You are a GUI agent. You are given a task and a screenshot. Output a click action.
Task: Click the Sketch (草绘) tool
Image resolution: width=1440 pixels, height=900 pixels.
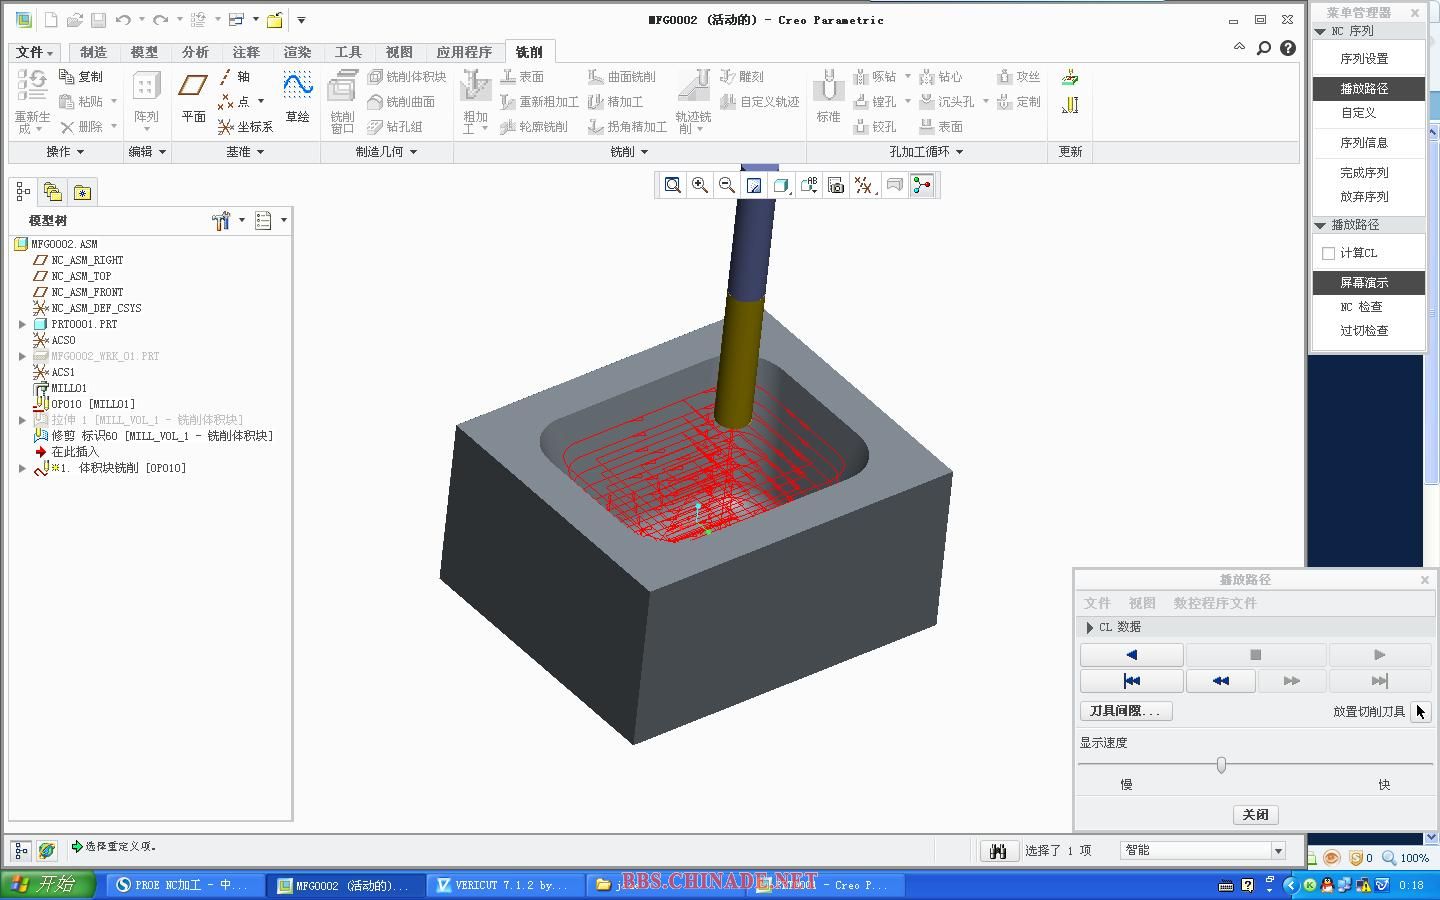[298, 98]
